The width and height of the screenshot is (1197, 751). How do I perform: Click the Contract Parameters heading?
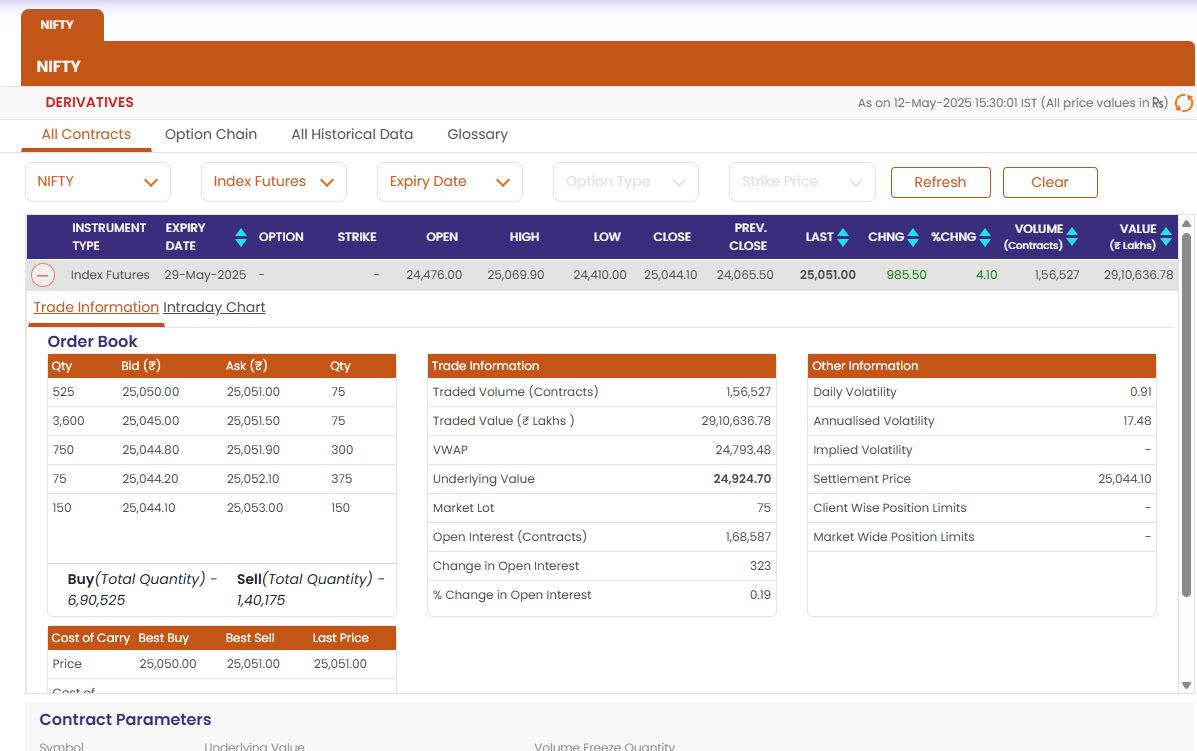125,720
